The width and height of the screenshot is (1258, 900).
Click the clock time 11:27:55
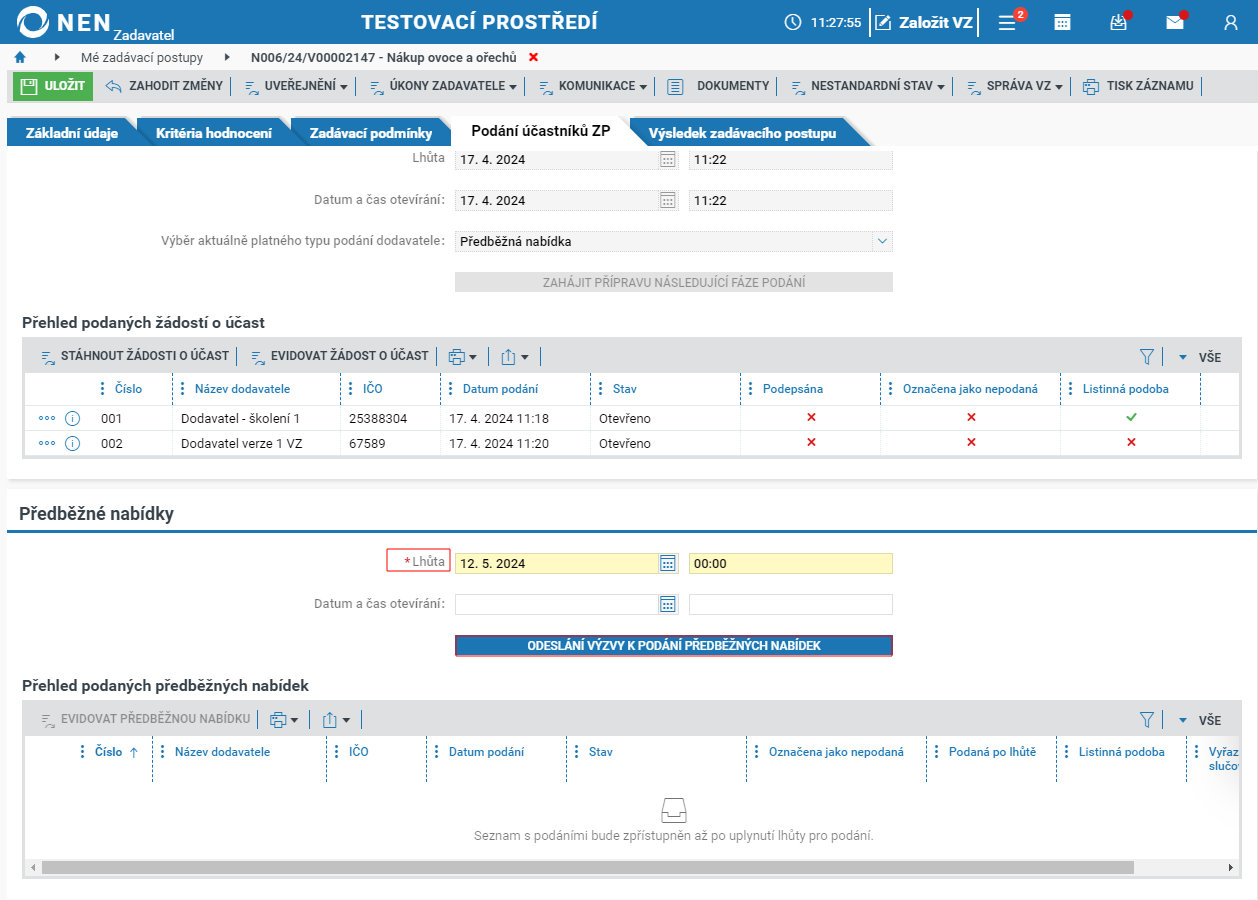tap(836, 22)
